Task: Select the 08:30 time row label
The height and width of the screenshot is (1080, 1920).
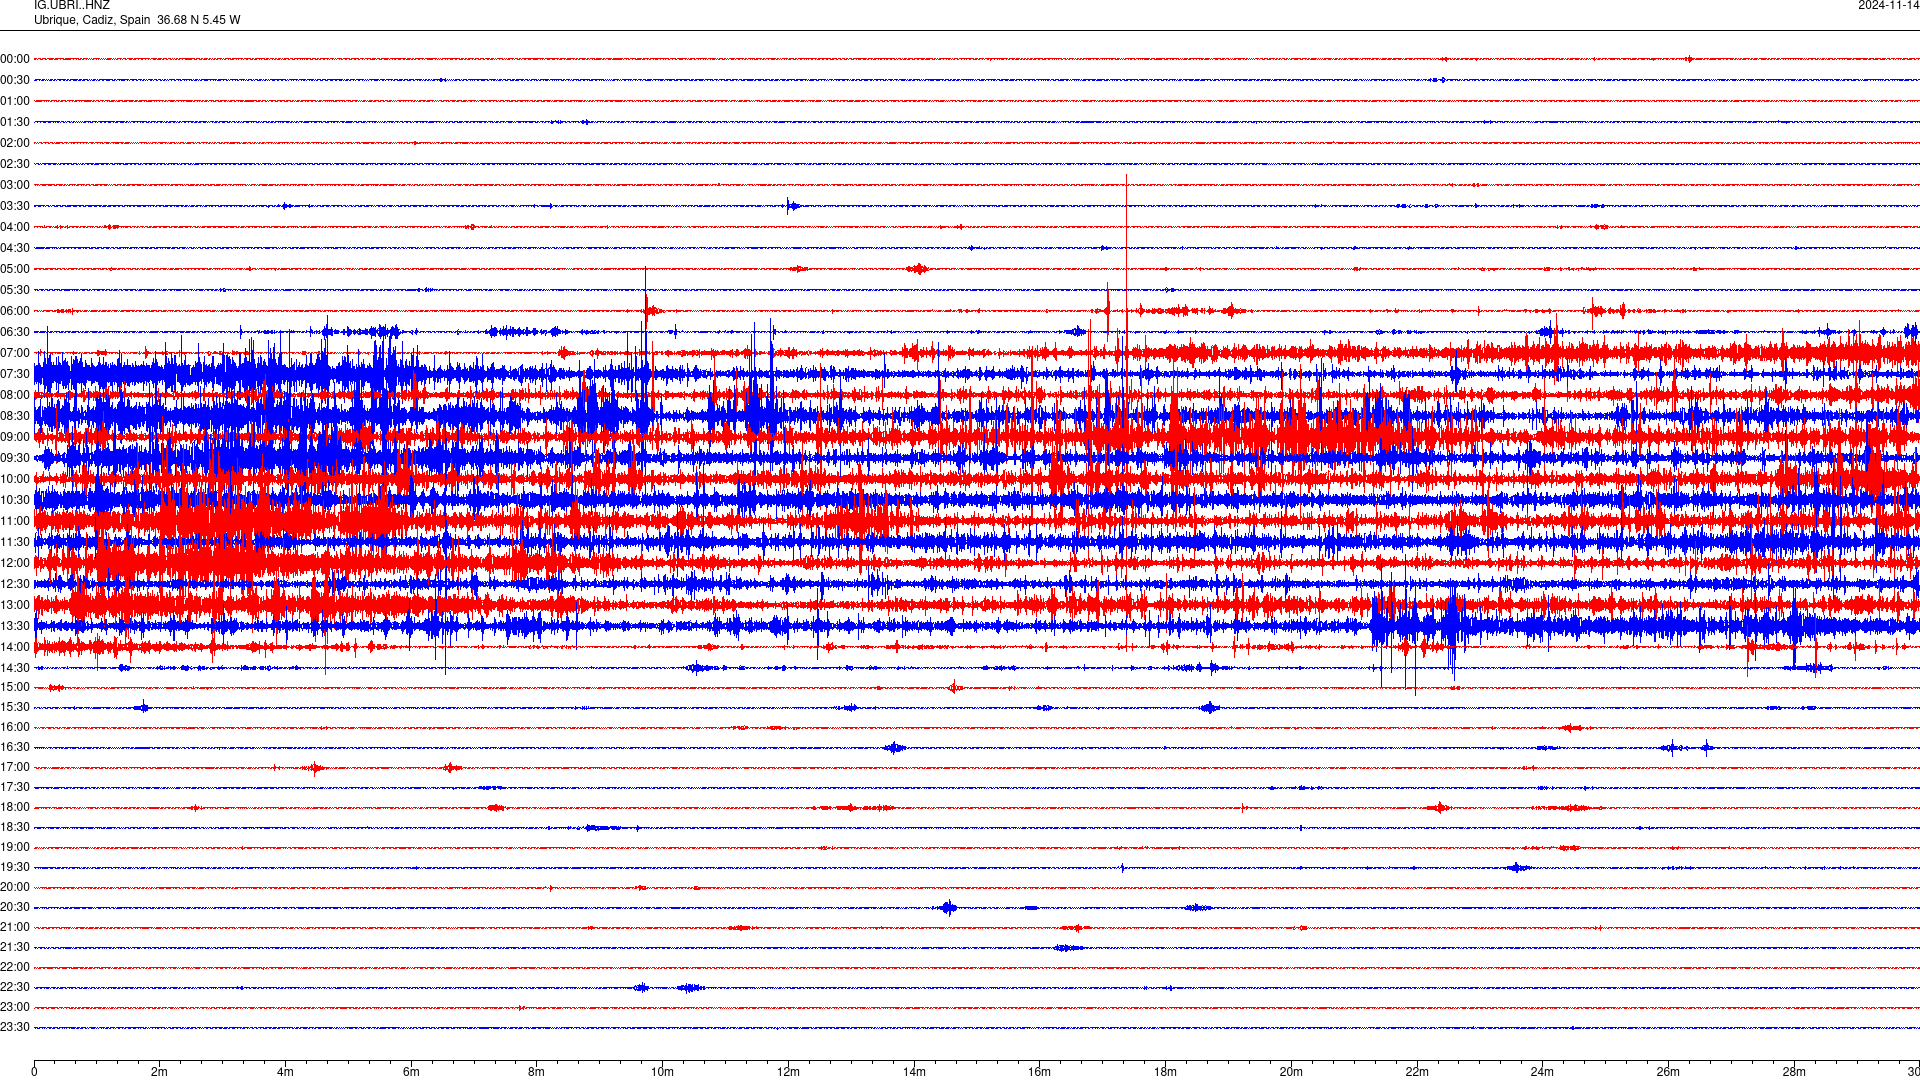Action: 15,416
